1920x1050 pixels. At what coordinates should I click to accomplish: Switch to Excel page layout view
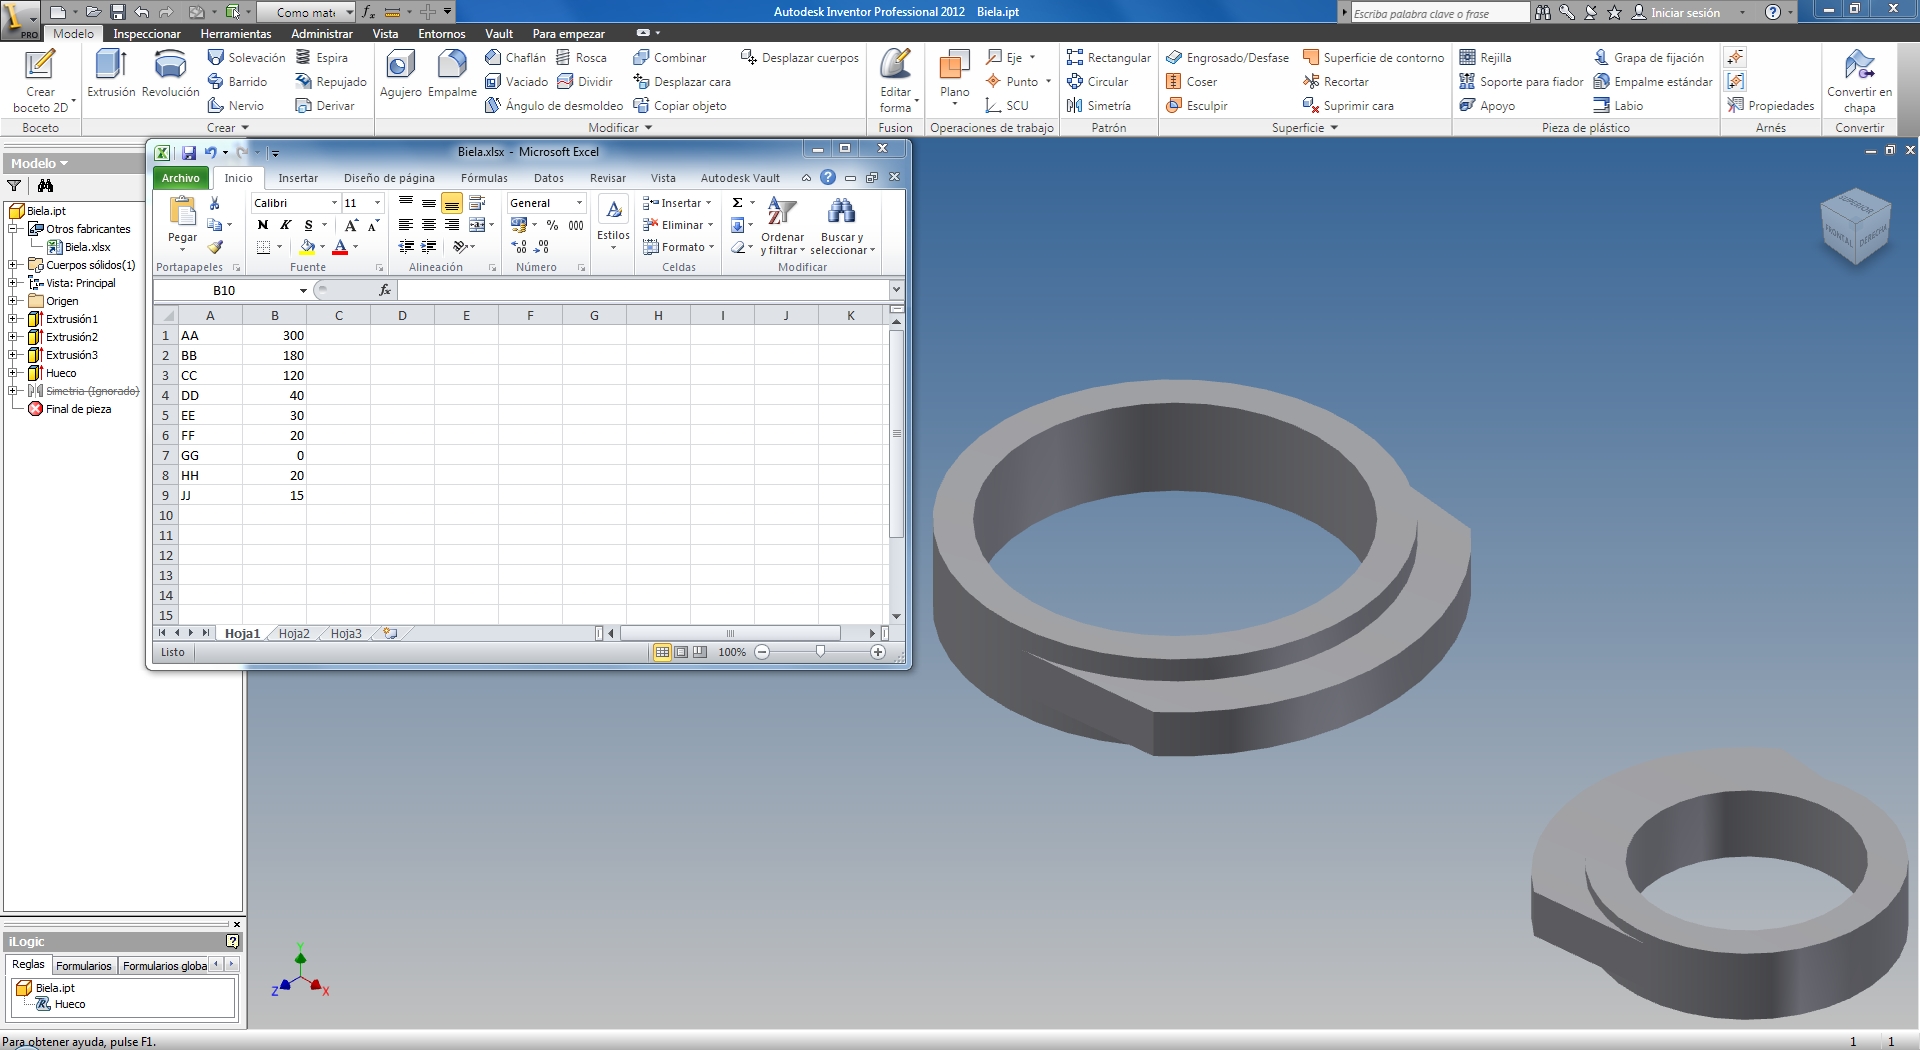(681, 652)
